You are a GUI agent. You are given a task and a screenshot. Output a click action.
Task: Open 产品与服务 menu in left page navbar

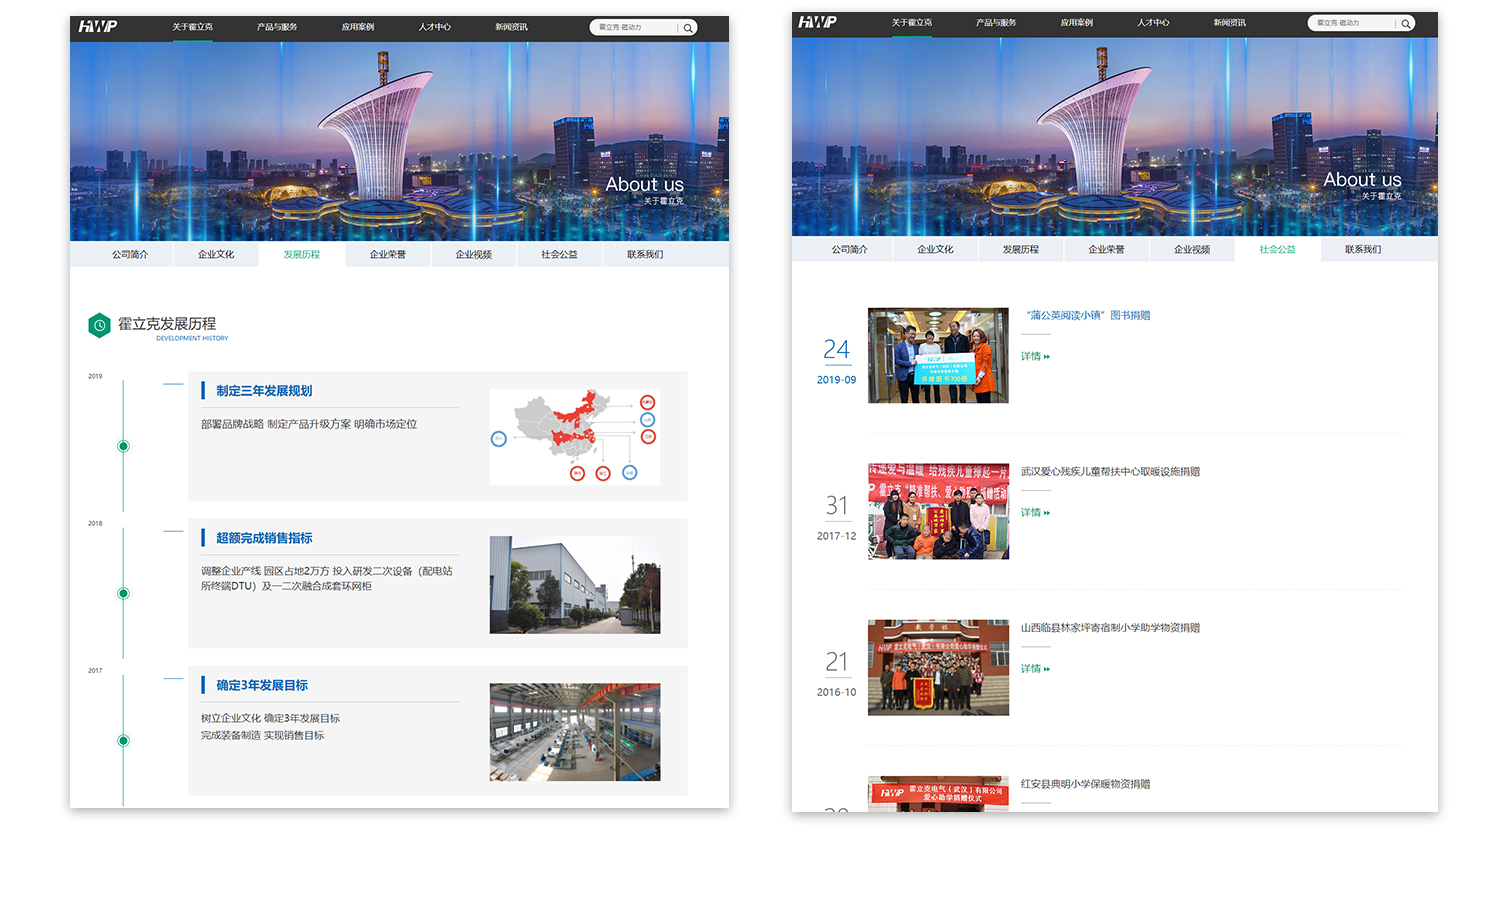pyautogui.click(x=277, y=27)
